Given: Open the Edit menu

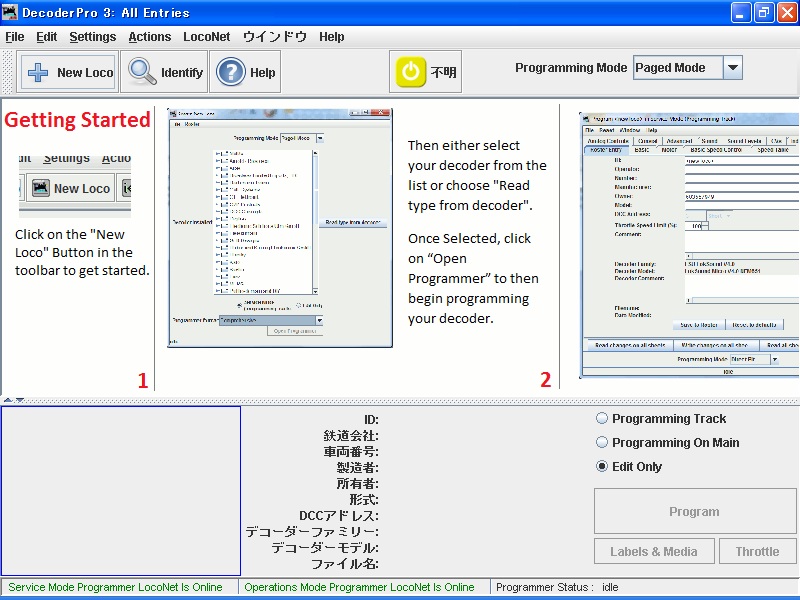Looking at the screenshot, I should click(x=46, y=37).
